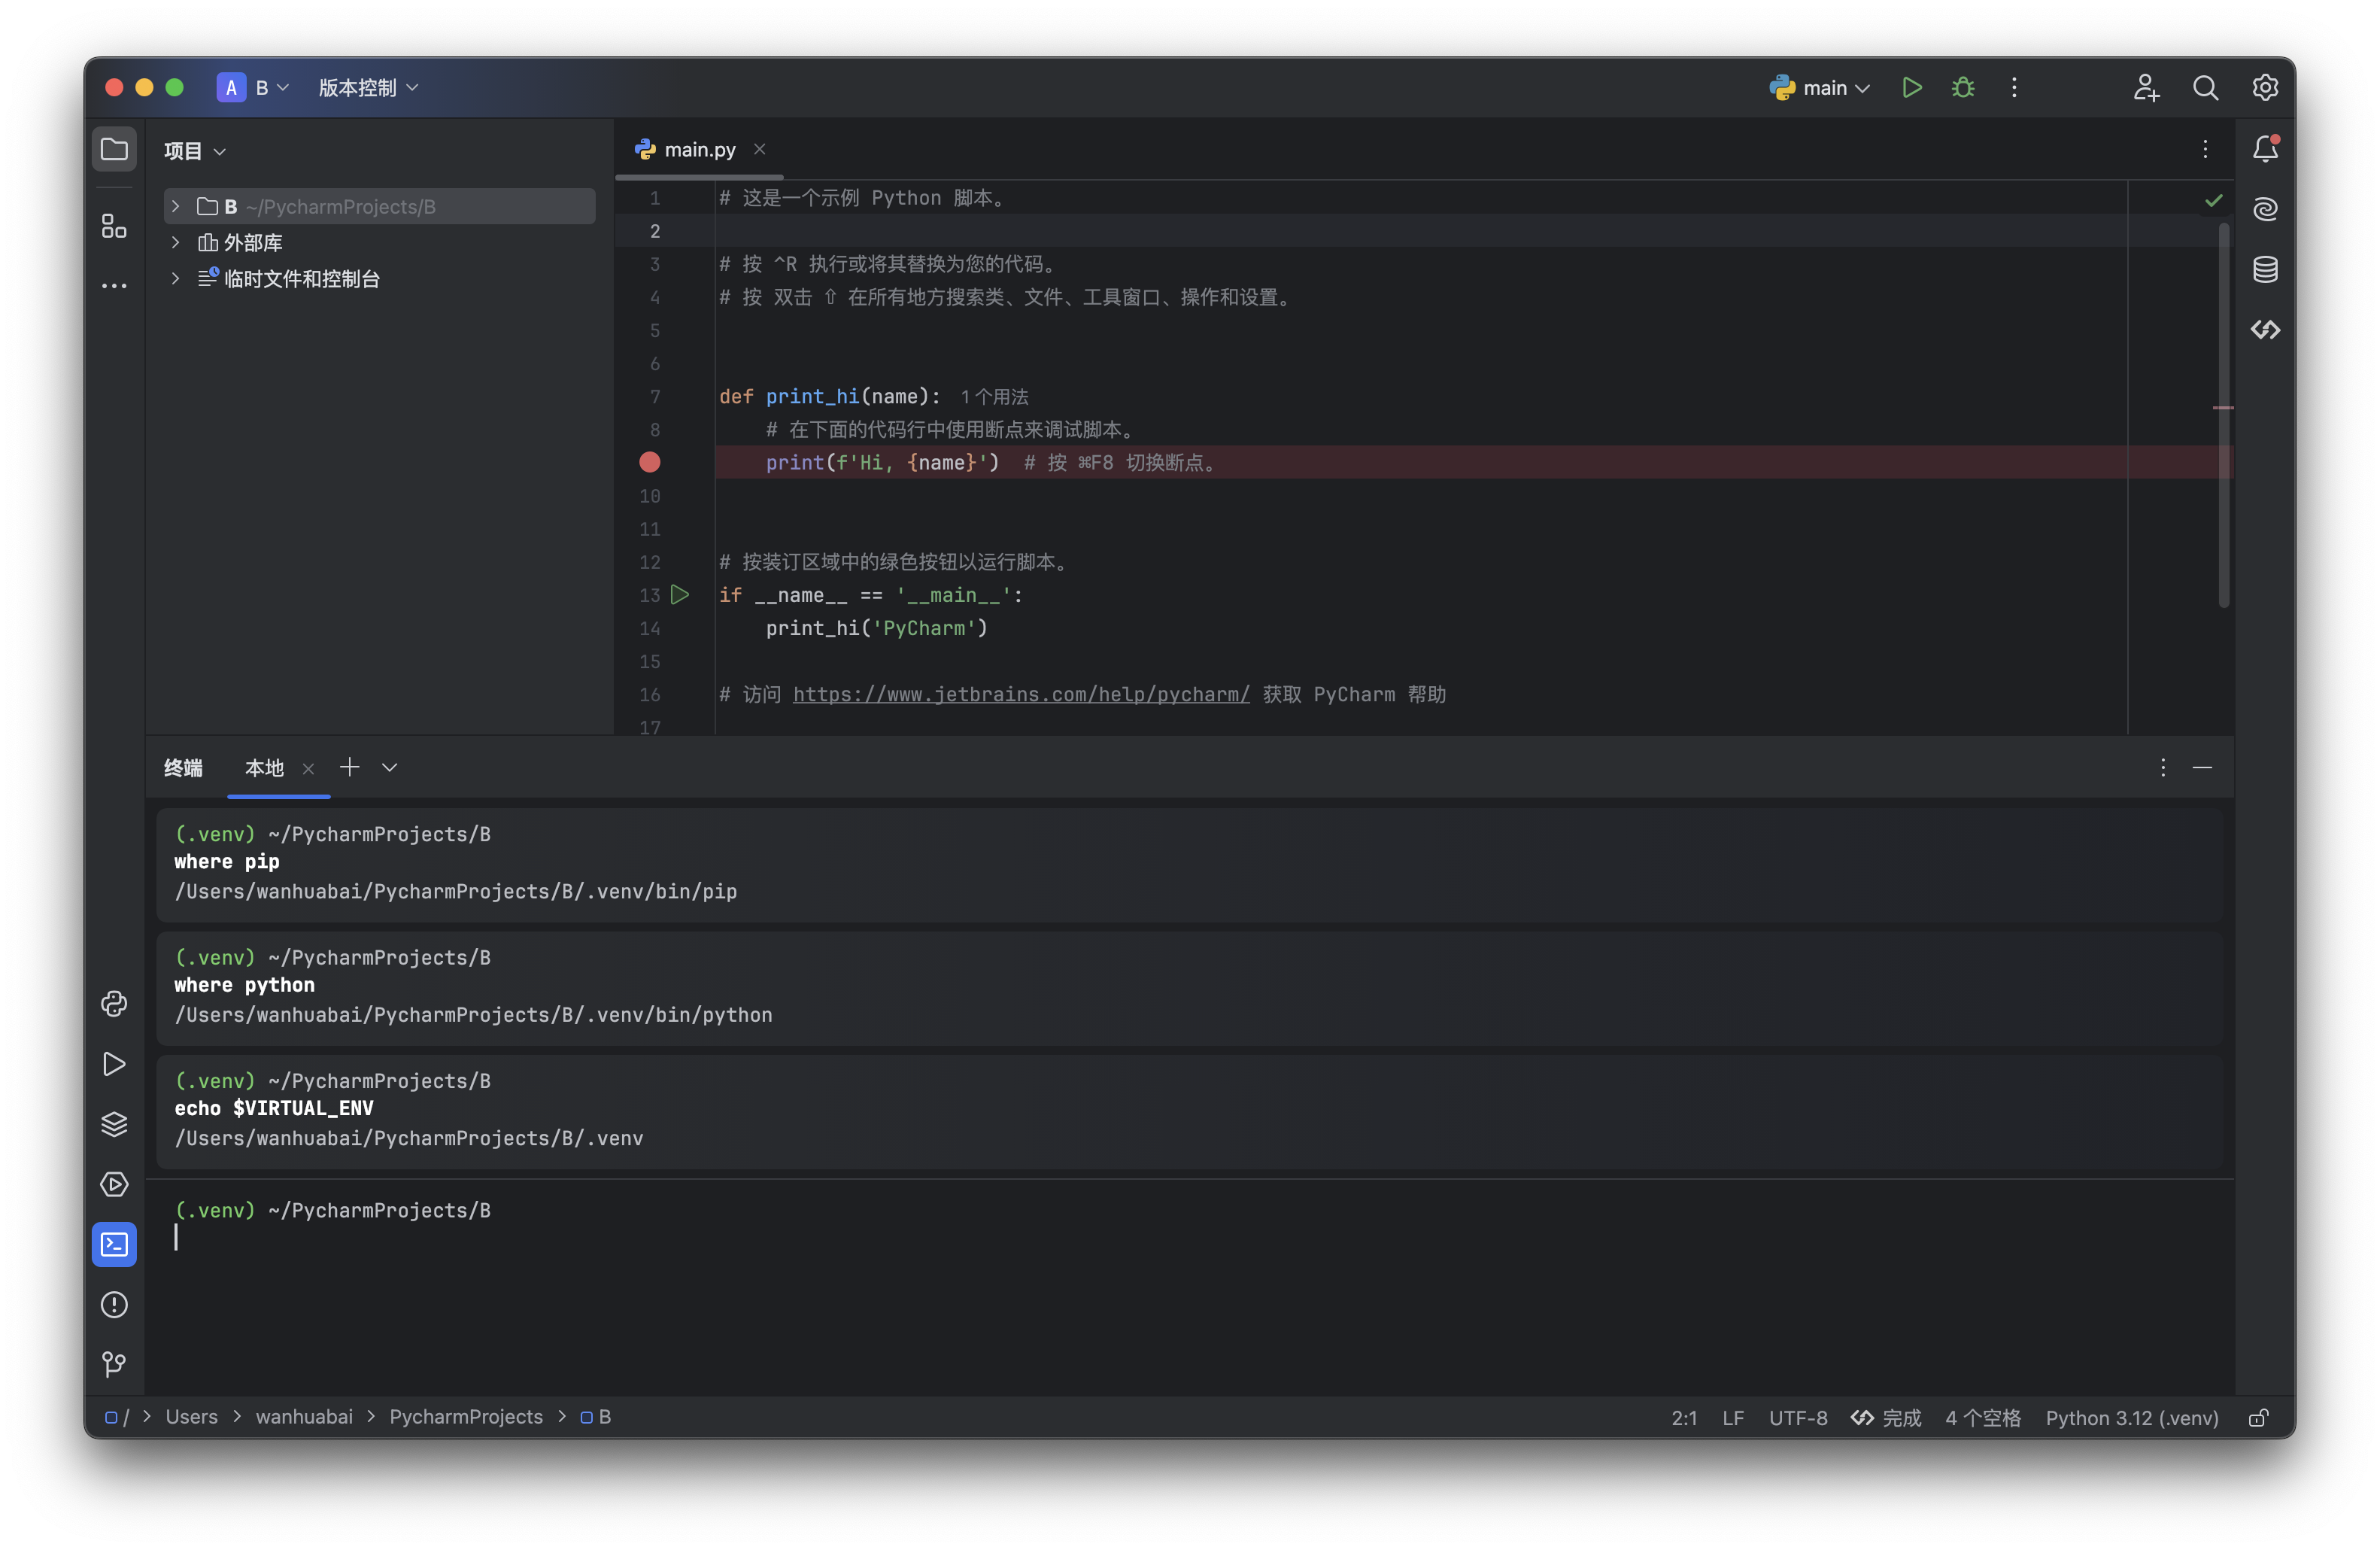Viewport: 2380px width, 1550px height.
Task: Switch to the 本地 terminal tab
Action: [x=264, y=768]
